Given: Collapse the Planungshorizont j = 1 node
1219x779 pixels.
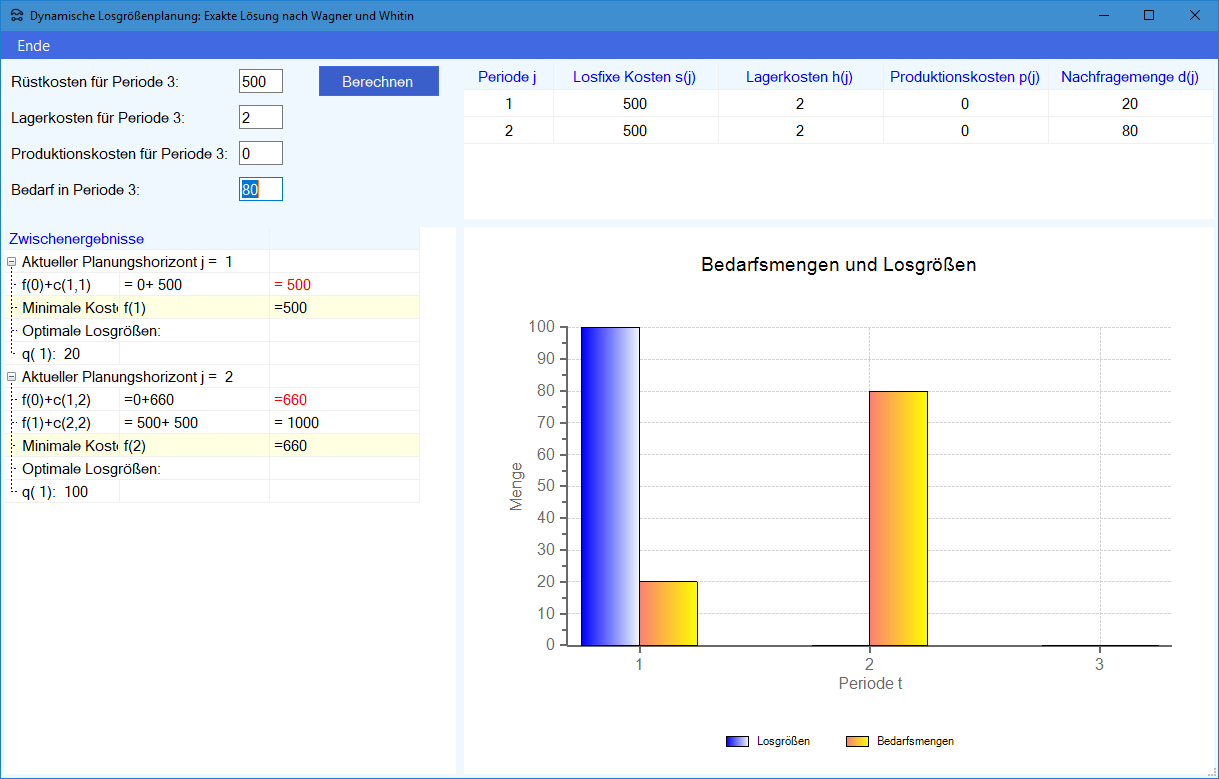Looking at the screenshot, I should coord(11,262).
